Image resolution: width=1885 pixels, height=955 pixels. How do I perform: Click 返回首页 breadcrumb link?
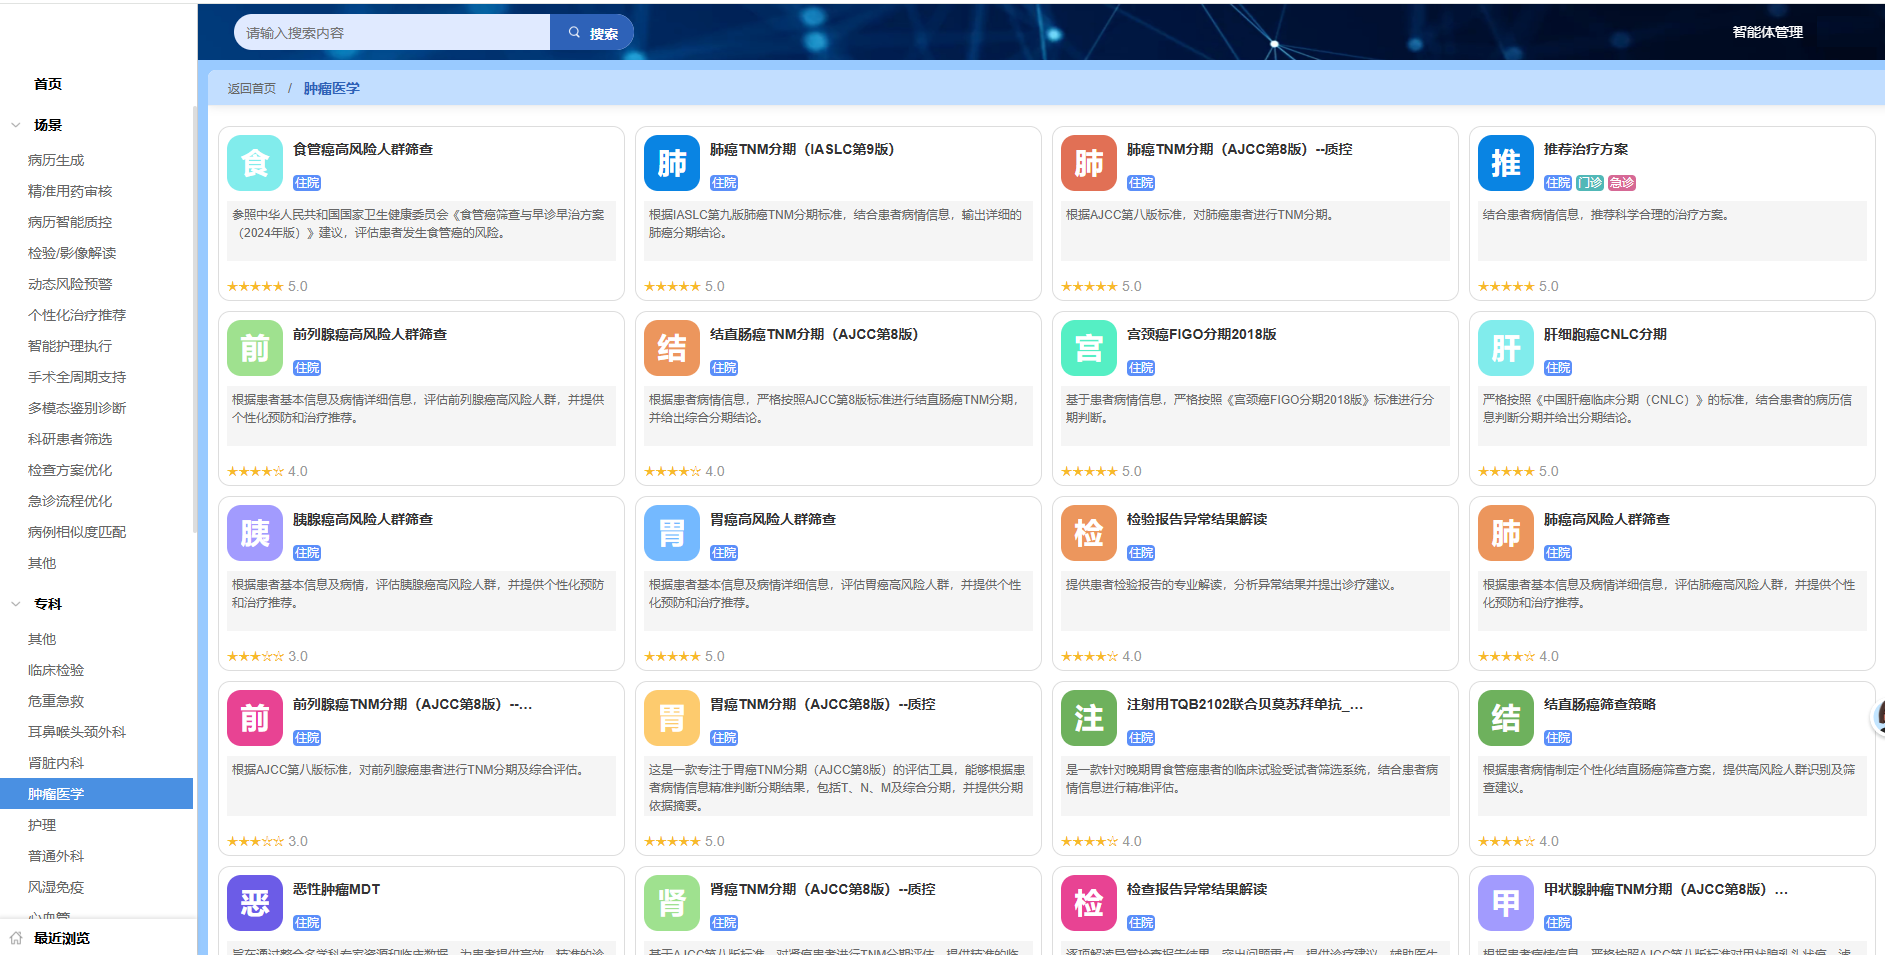[251, 88]
